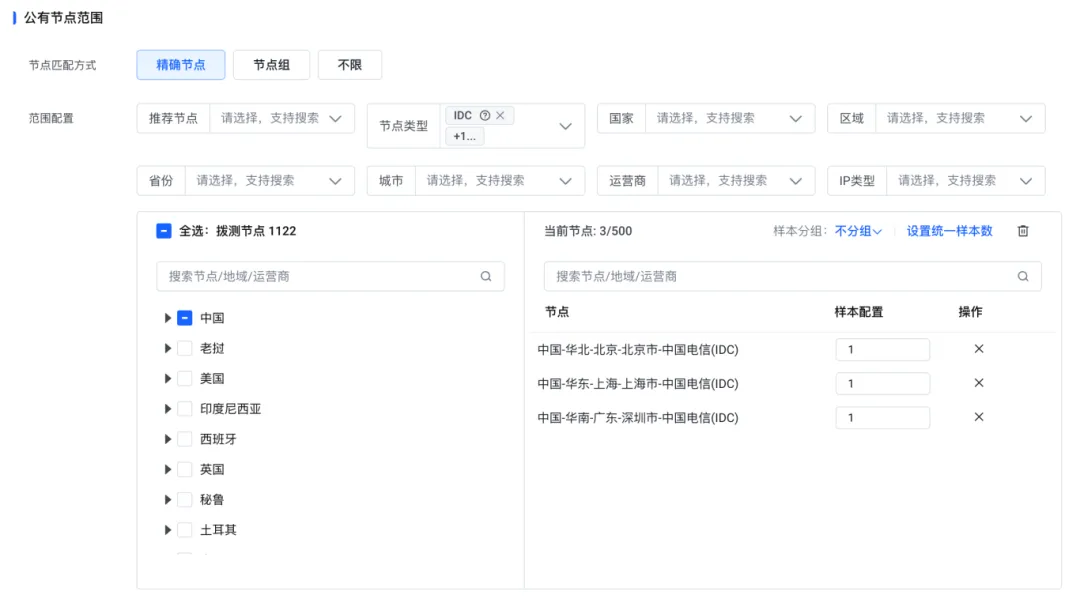Open the 运营商 dropdown
The height and width of the screenshot is (599, 1080).
[736, 181]
